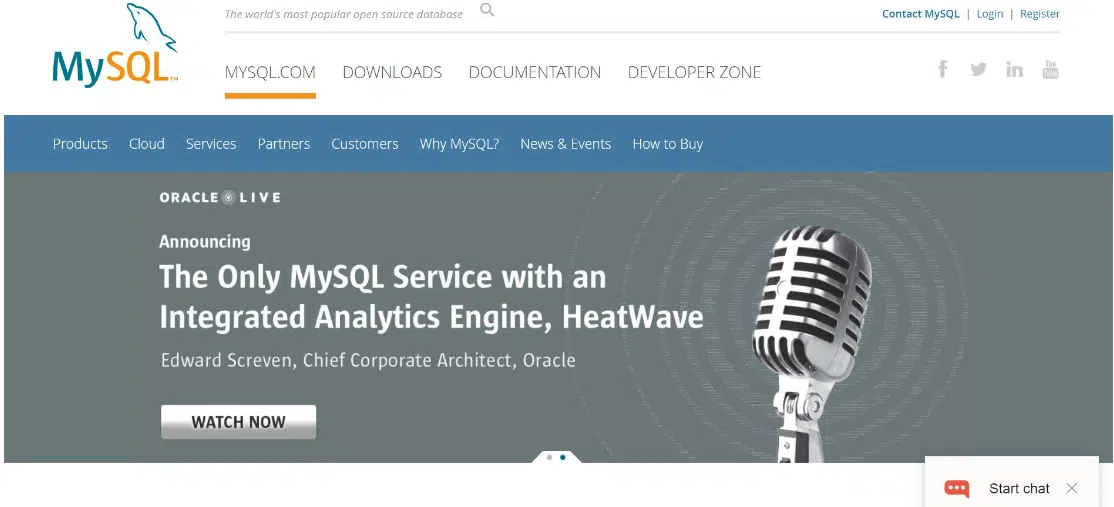Open the MySQL Twitter icon
The width and height of the screenshot is (1114, 507).
(x=978, y=69)
